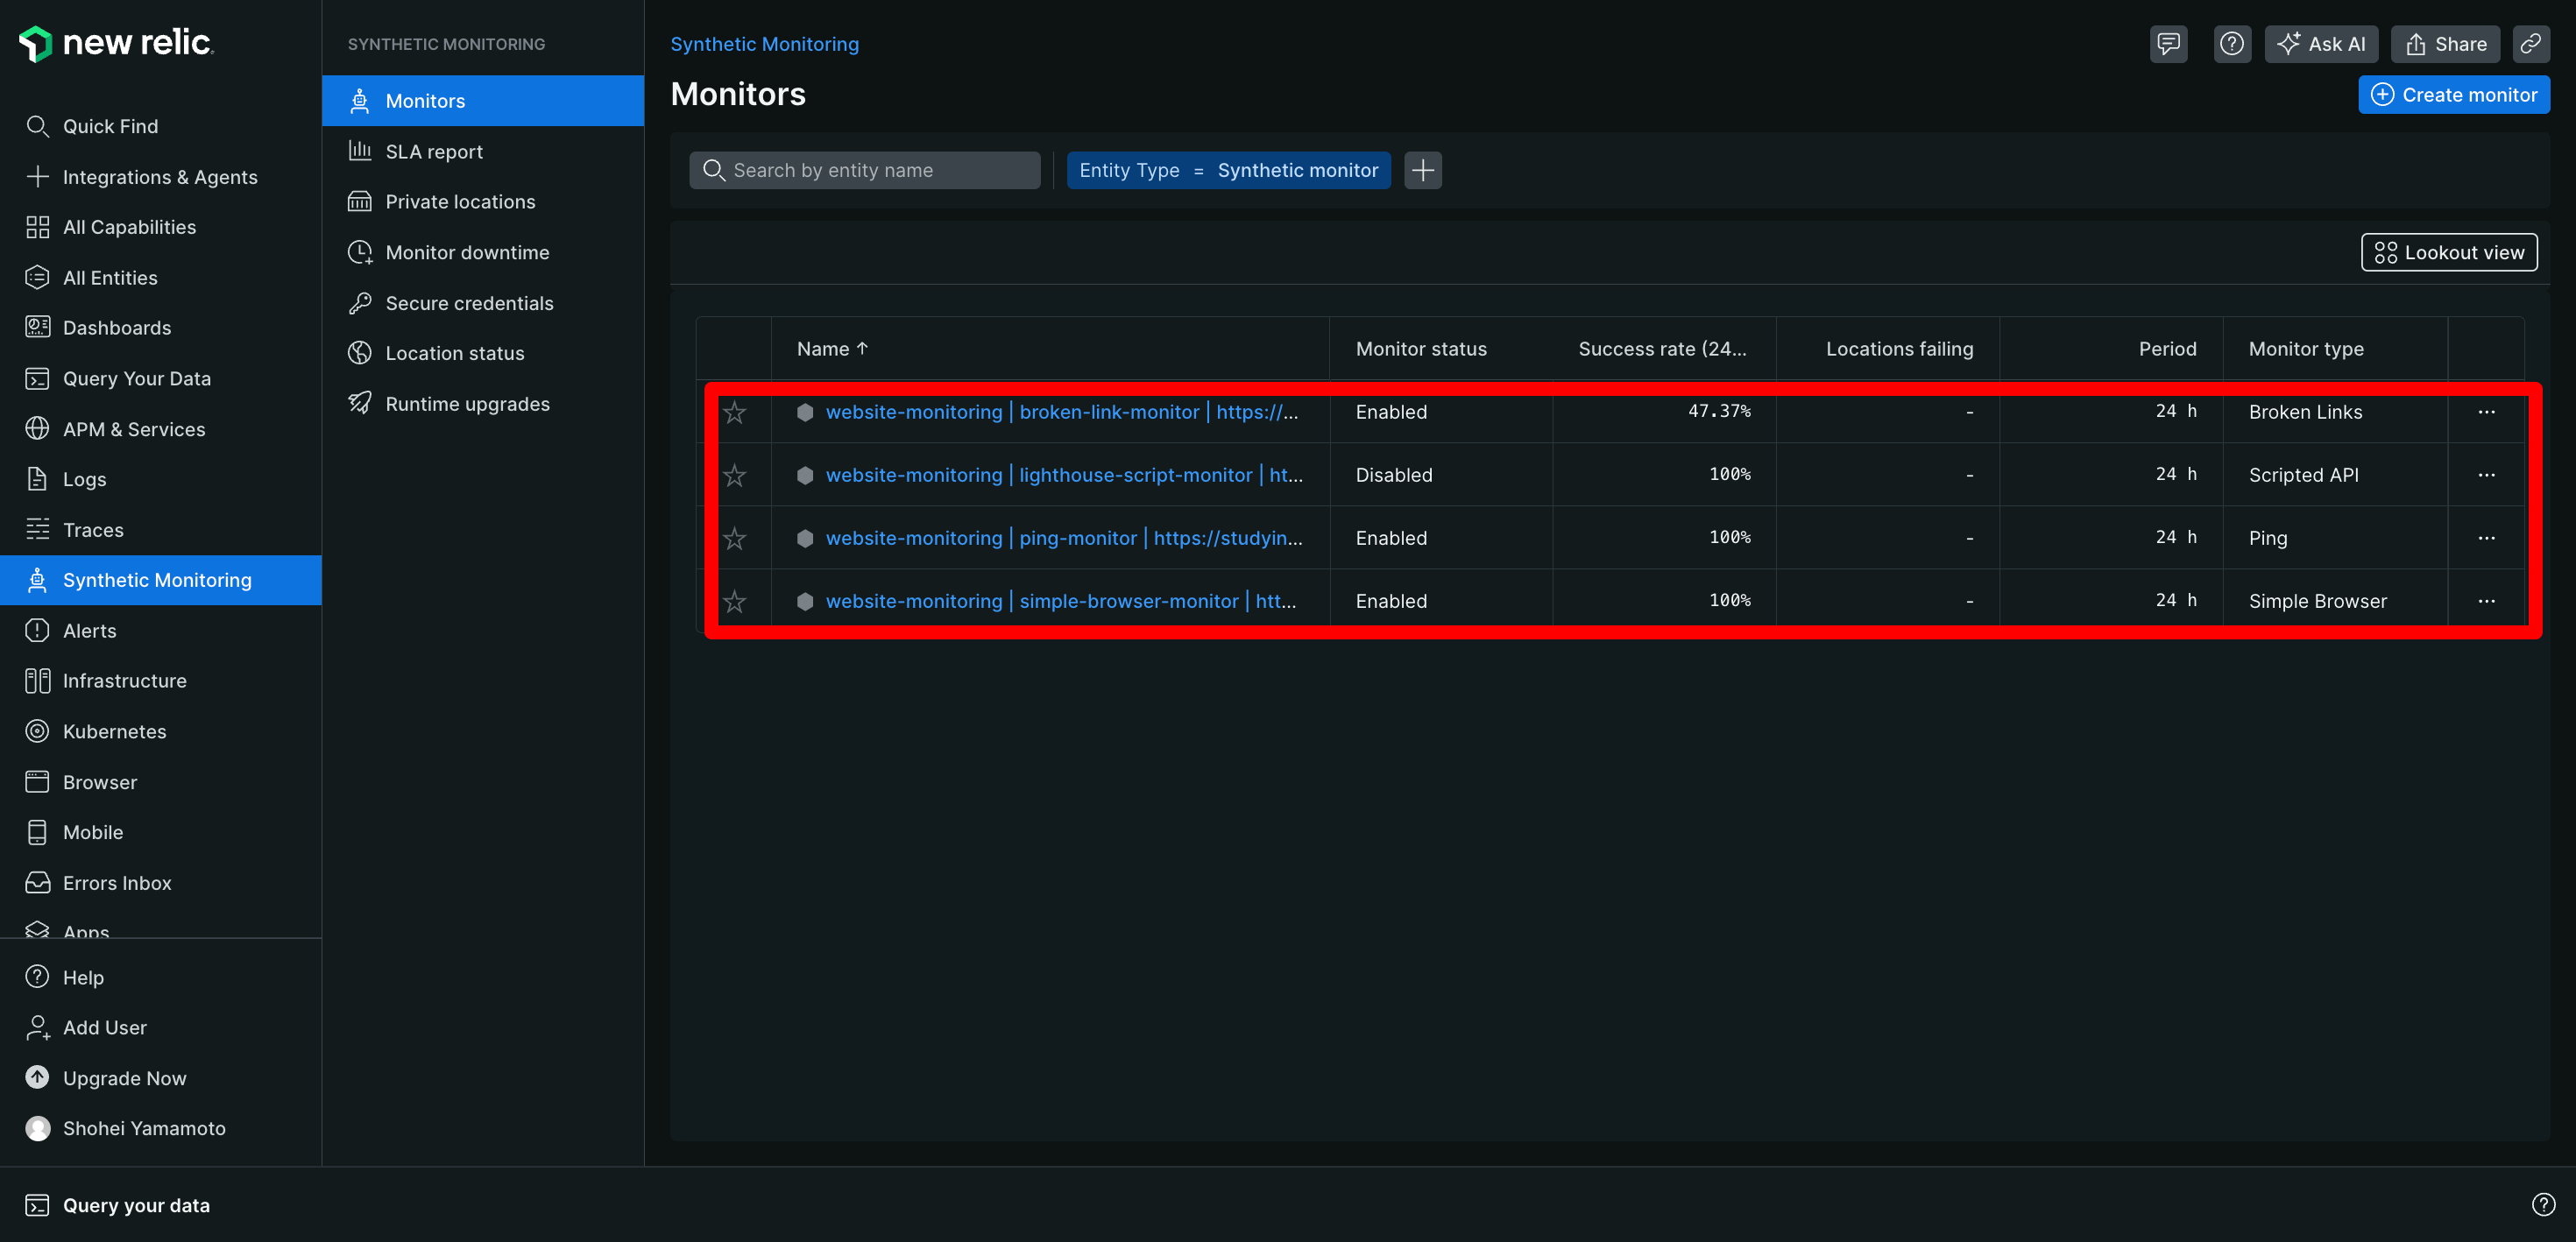Click the Share button
The height and width of the screenshot is (1242, 2576).
coord(2445,44)
